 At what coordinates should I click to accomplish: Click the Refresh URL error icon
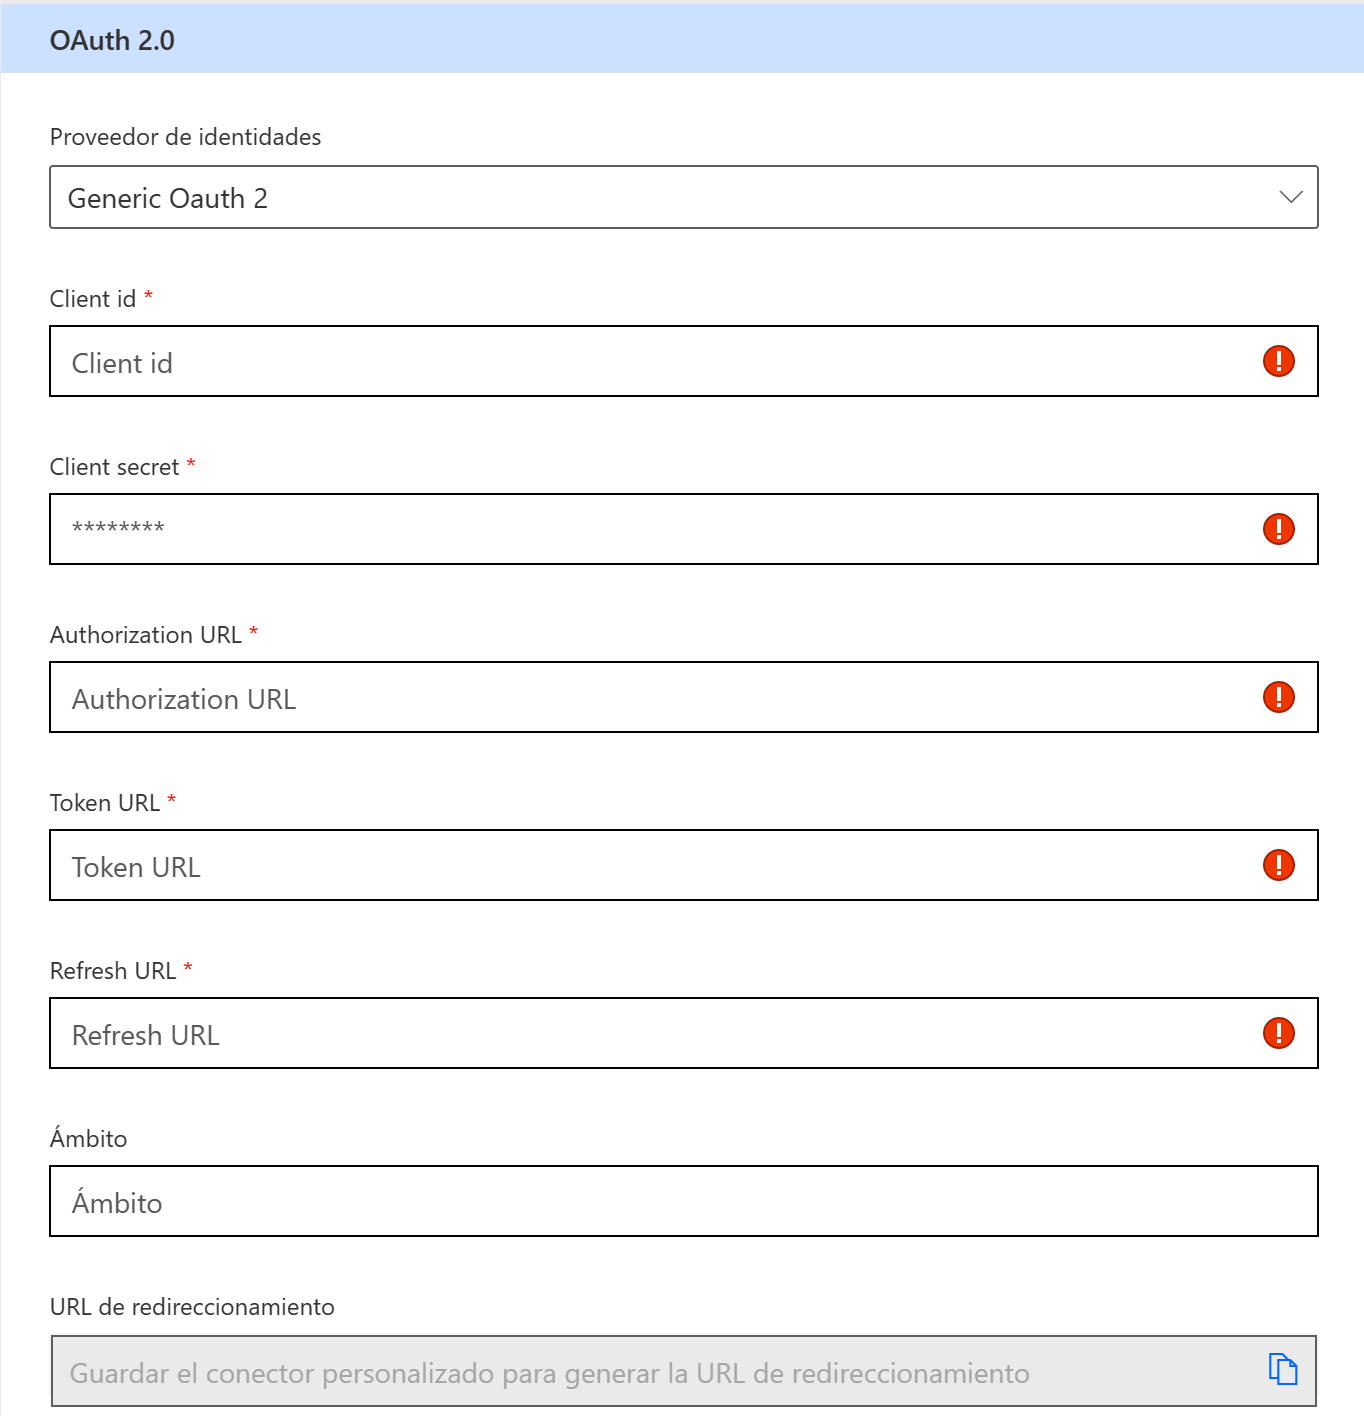tap(1278, 1033)
